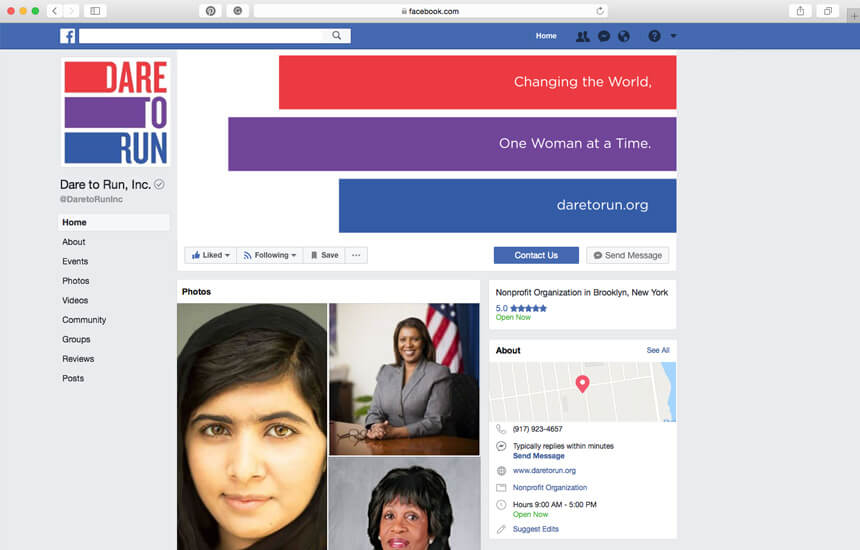Open Posts in the page sidebar
Screen dimensions: 860x550
pos(73,378)
